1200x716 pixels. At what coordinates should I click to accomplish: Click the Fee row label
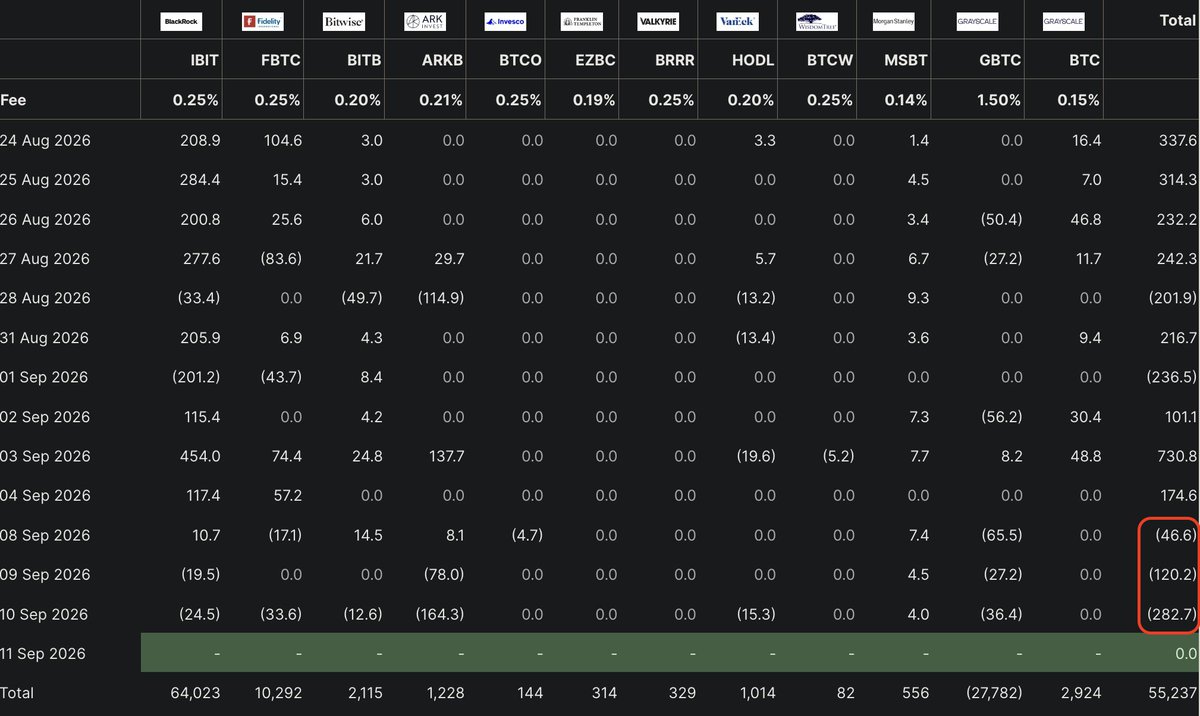13,100
